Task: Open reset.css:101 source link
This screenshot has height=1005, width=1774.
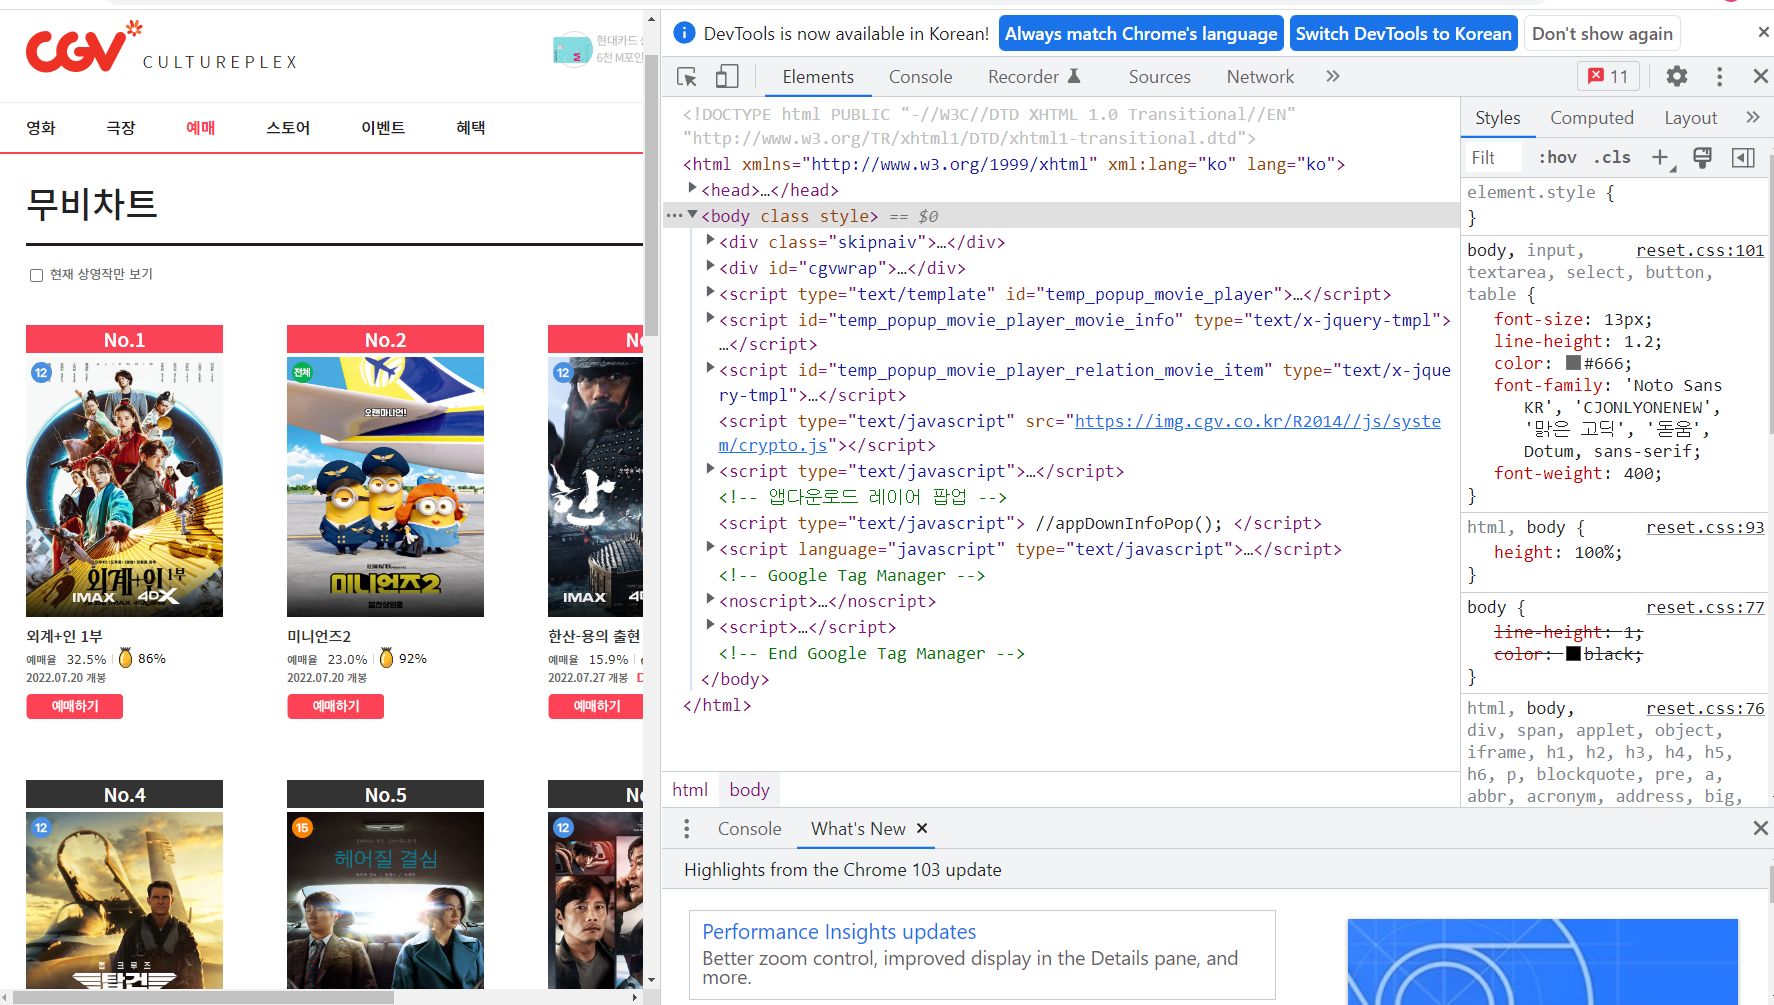Action: click(x=1700, y=250)
